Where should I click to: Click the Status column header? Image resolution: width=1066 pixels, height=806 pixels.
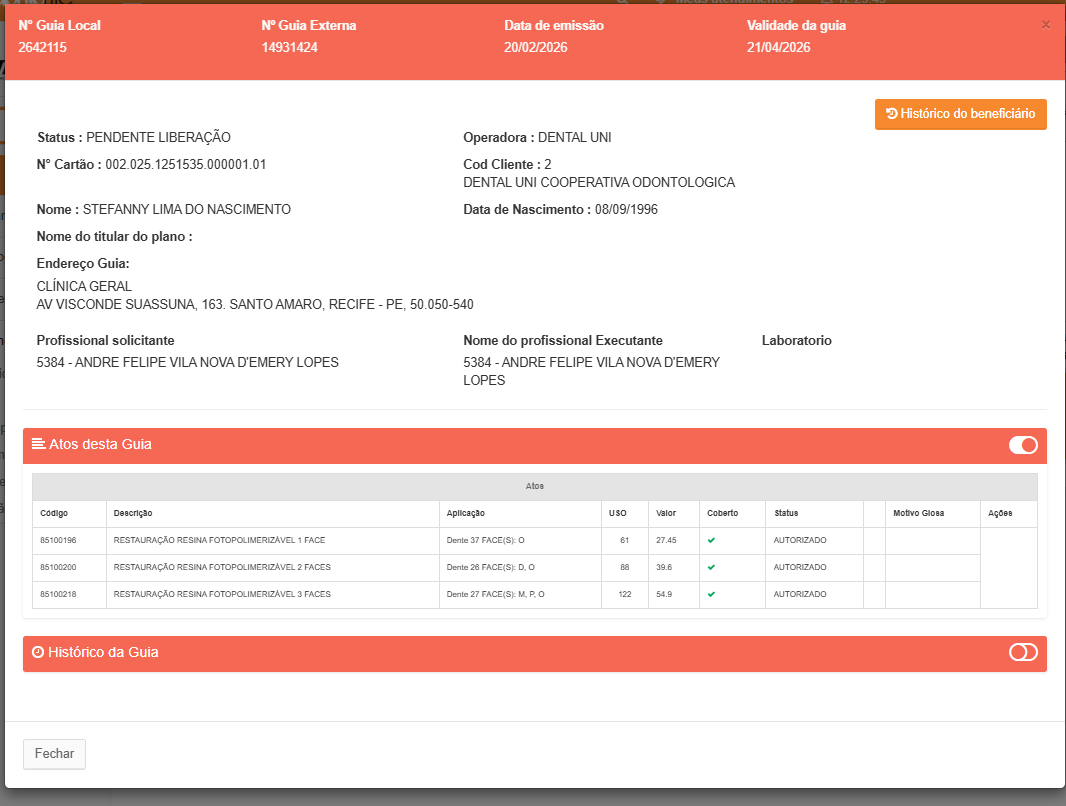[x=786, y=513]
